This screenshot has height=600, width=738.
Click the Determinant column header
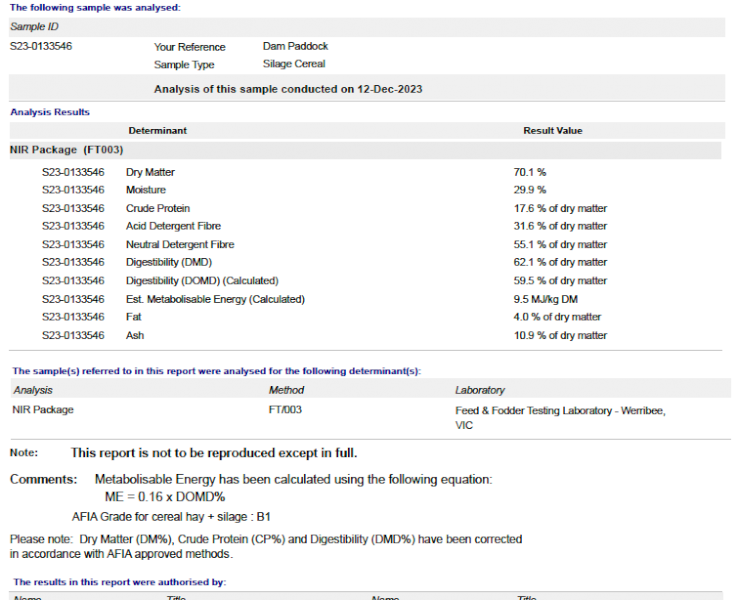click(157, 131)
